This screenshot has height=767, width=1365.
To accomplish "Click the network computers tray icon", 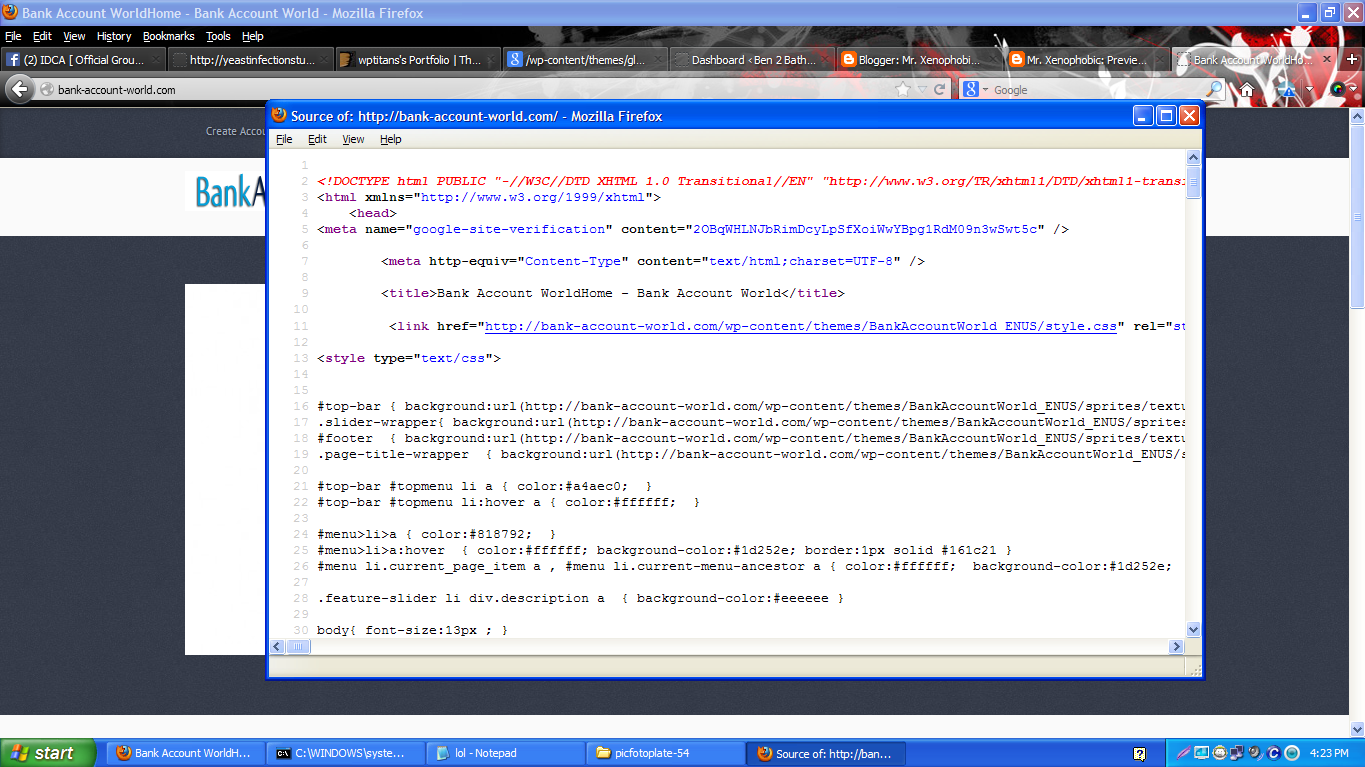I will point(1237,753).
